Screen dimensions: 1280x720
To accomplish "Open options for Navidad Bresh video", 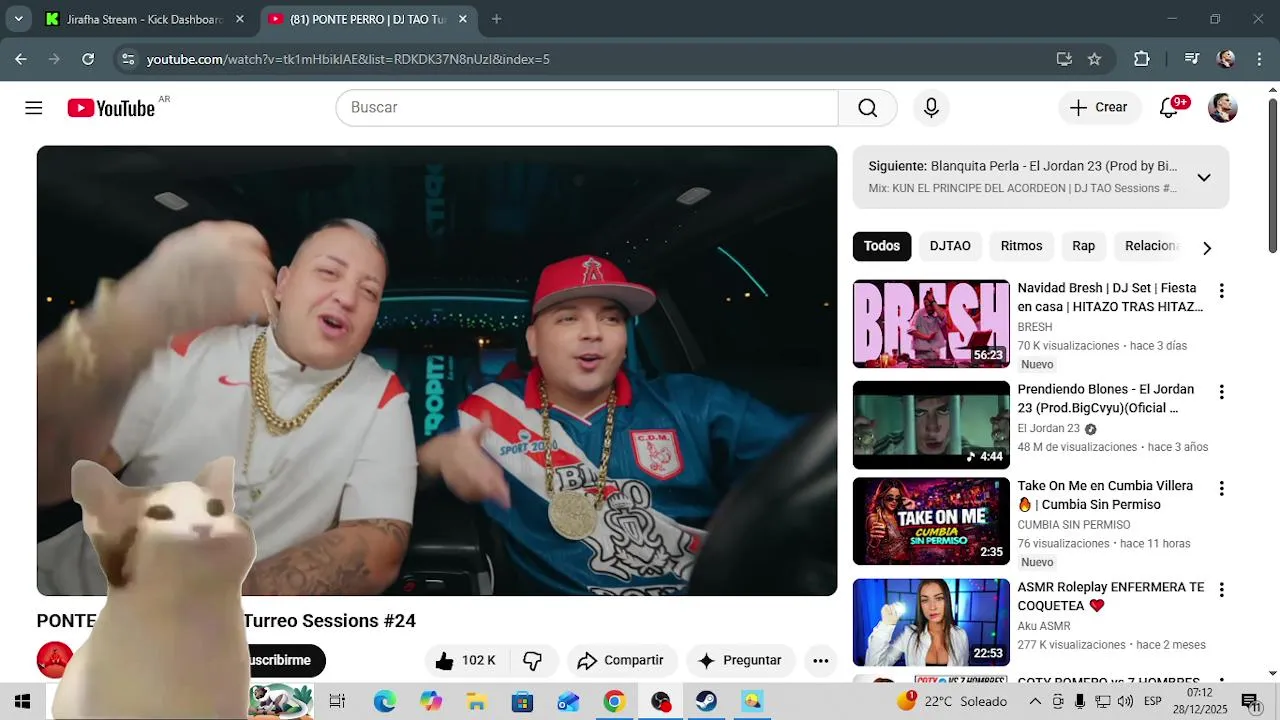I will pos(1221,291).
